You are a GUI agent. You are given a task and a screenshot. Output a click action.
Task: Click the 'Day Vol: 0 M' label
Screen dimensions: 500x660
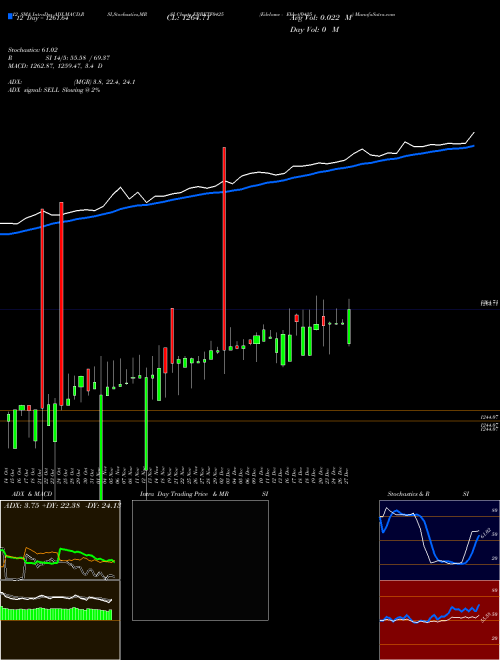pos(314,29)
